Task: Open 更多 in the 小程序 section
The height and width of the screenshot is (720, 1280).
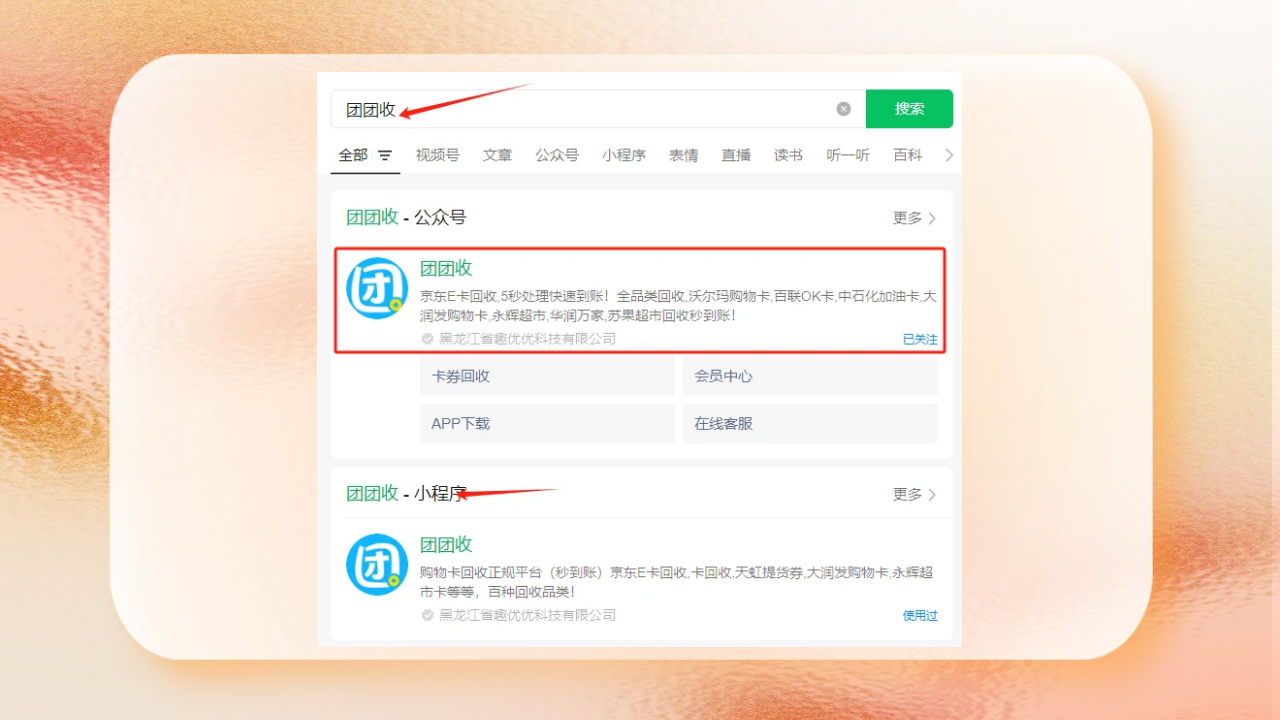Action: click(x=914, y=494)
